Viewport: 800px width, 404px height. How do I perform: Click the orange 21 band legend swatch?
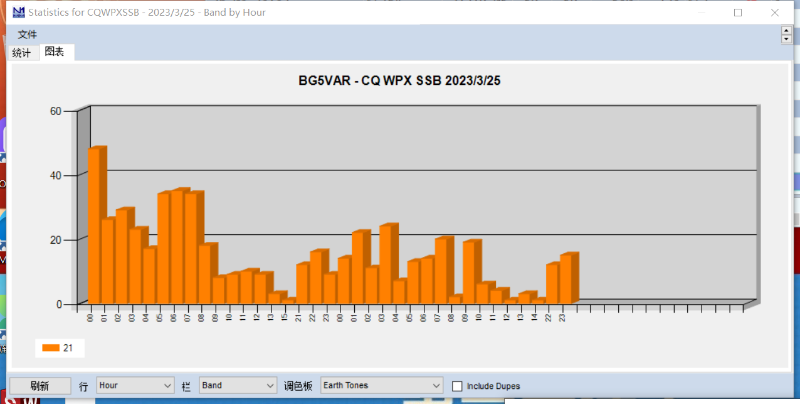click(49, 348)
